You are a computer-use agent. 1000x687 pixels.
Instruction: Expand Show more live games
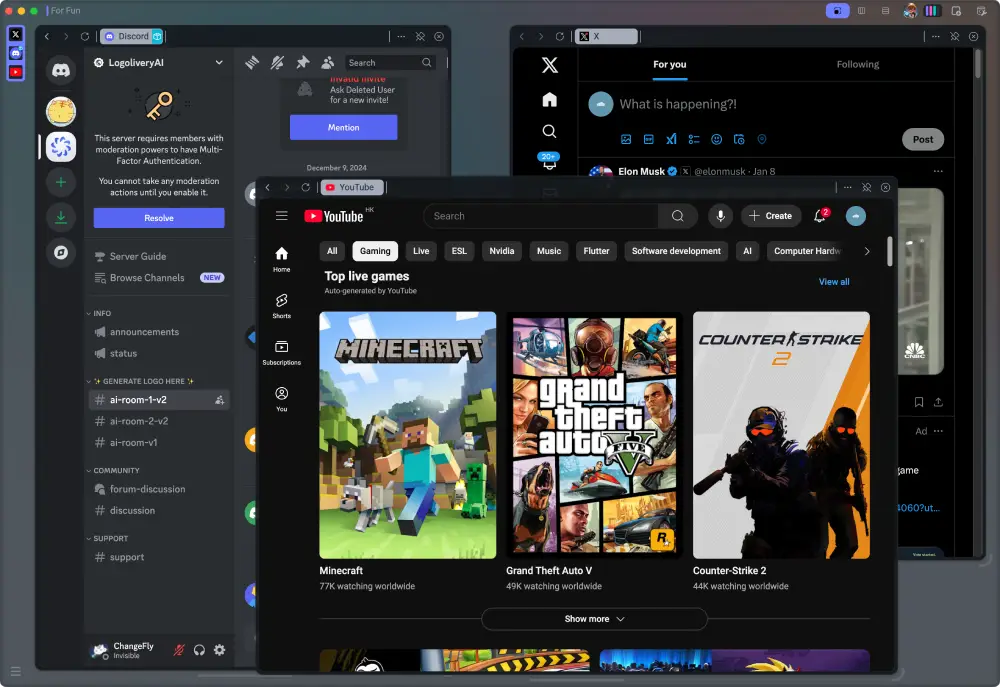(x=594, y=619)
